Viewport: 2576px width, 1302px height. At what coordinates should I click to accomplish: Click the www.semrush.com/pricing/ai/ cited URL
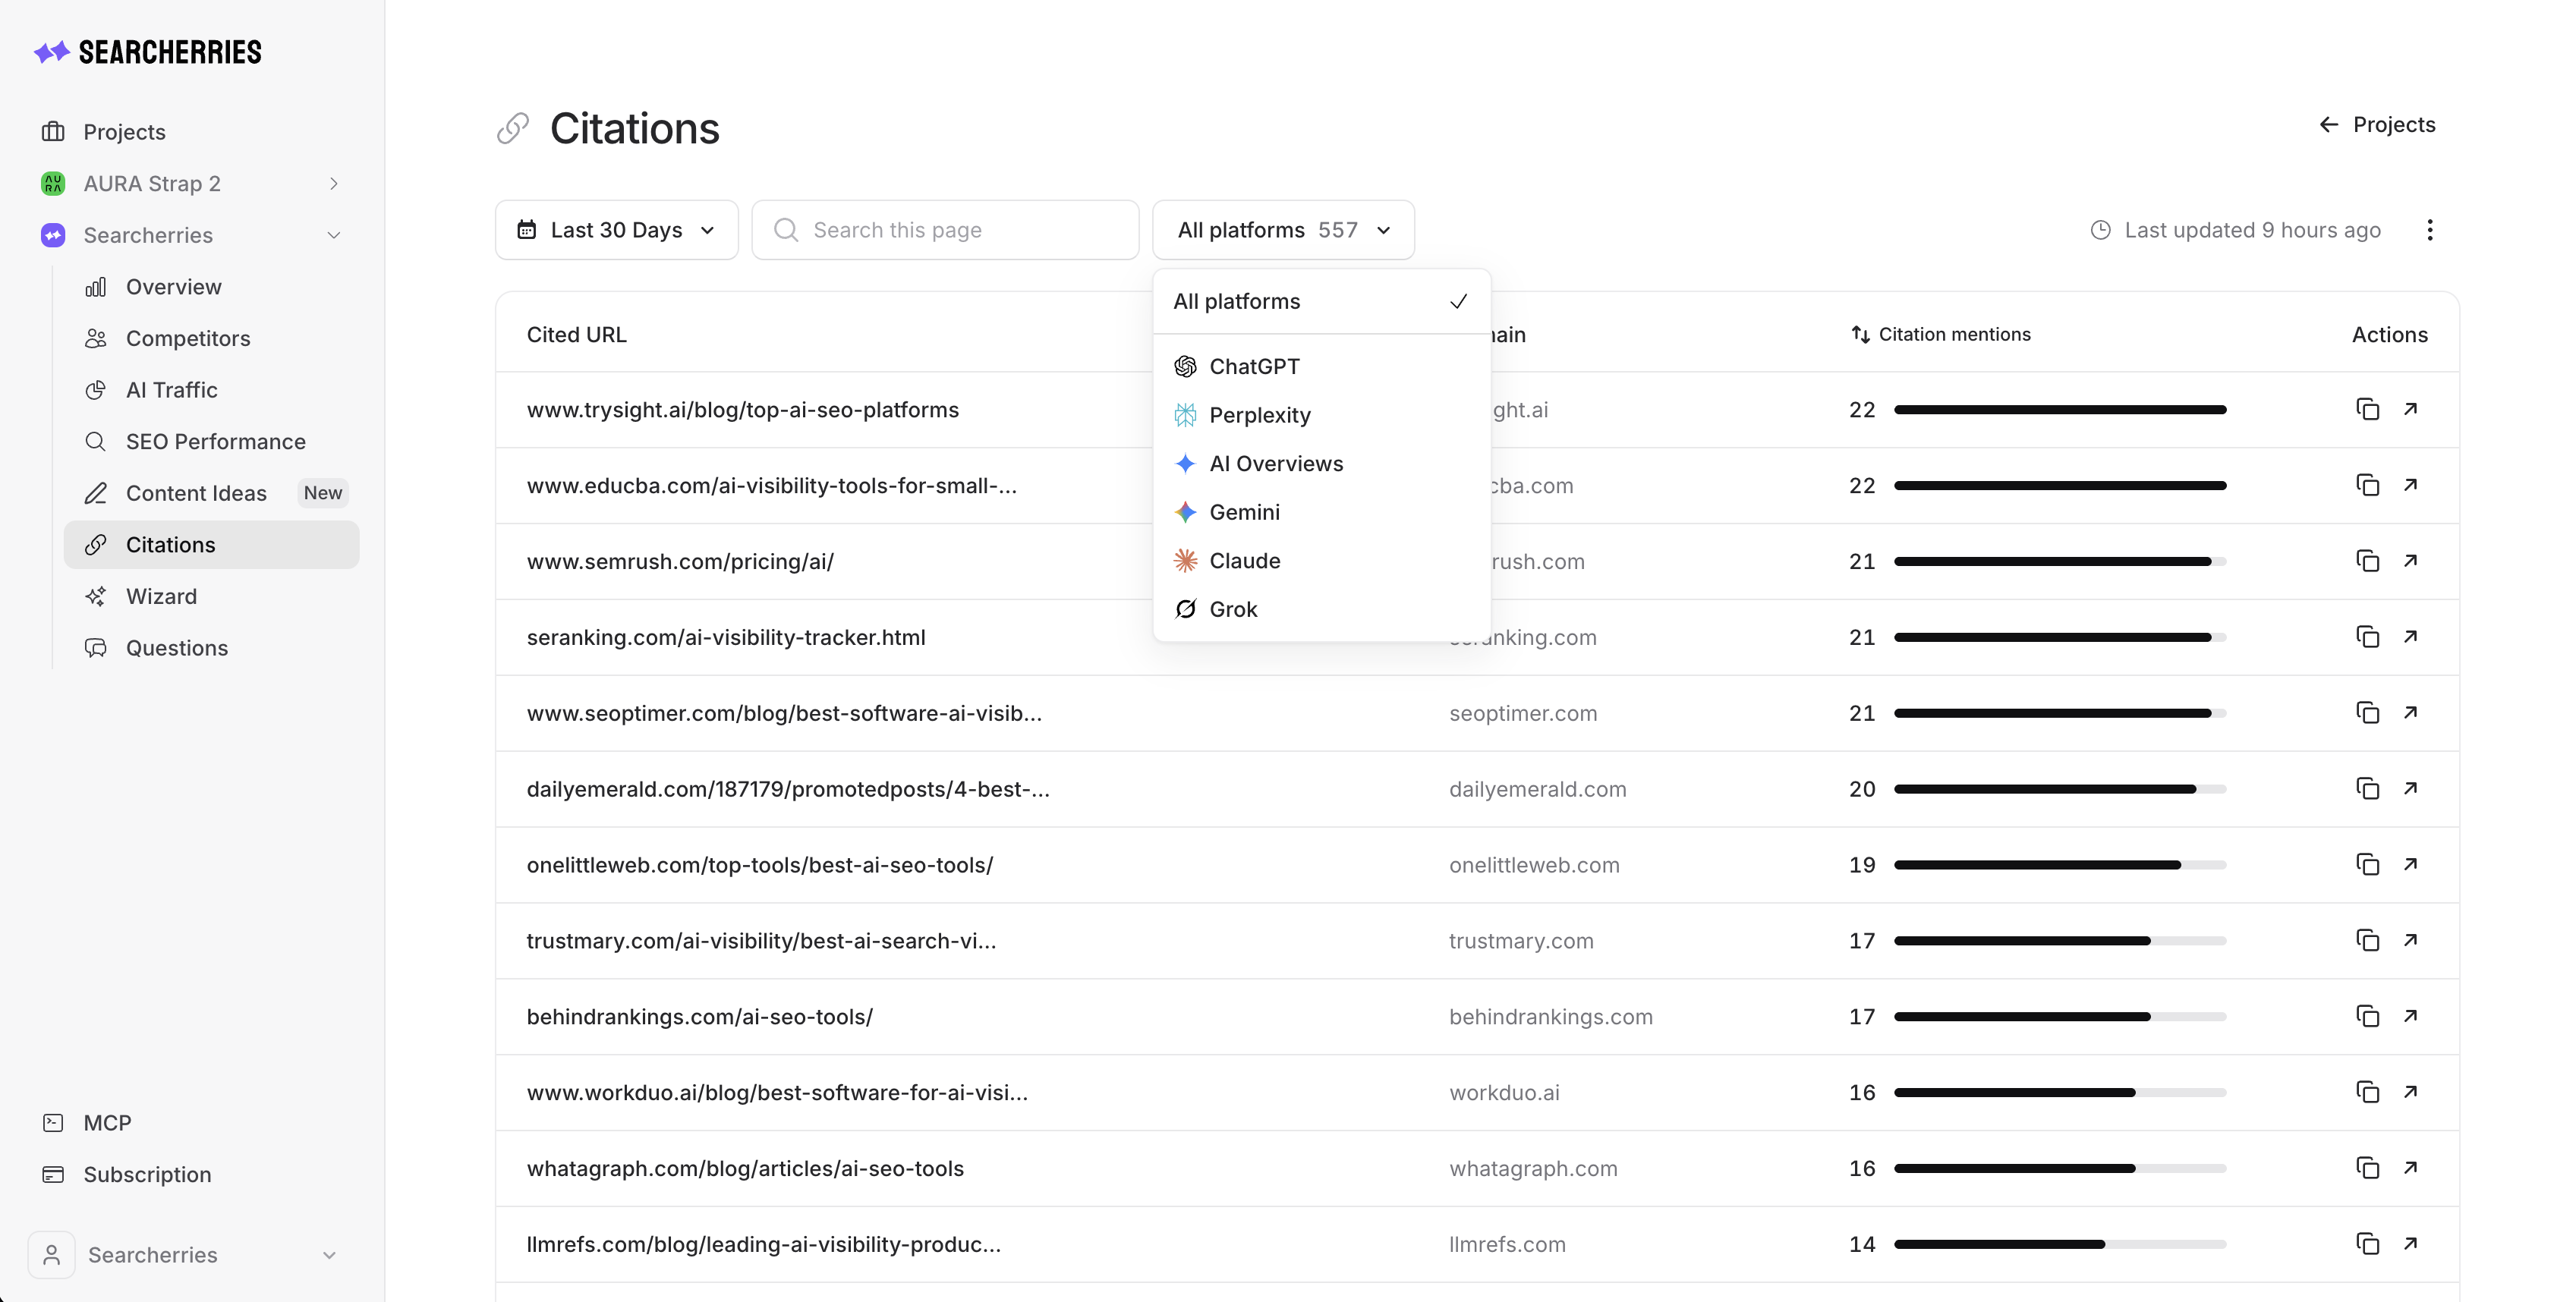[680, 562]
